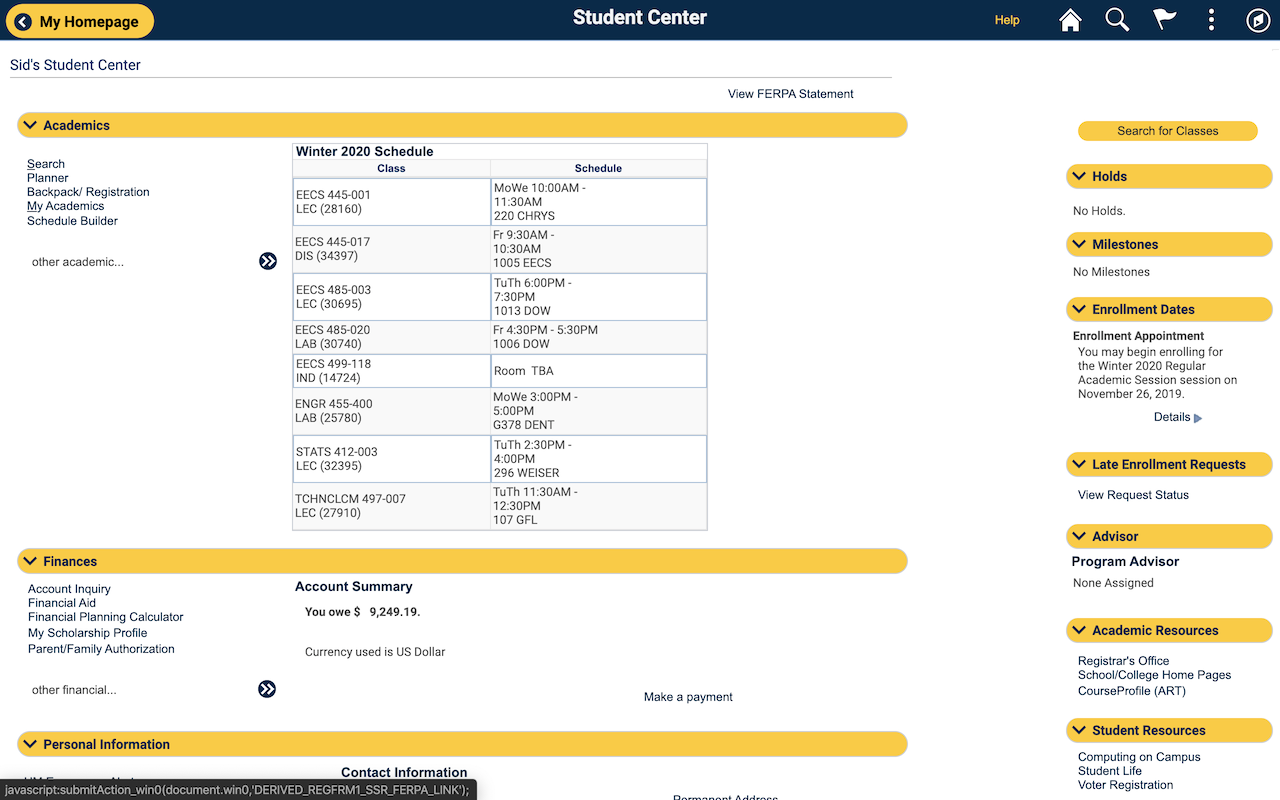
Task: Select EECS 499-118 IND class cell
Action: point(392,371)
